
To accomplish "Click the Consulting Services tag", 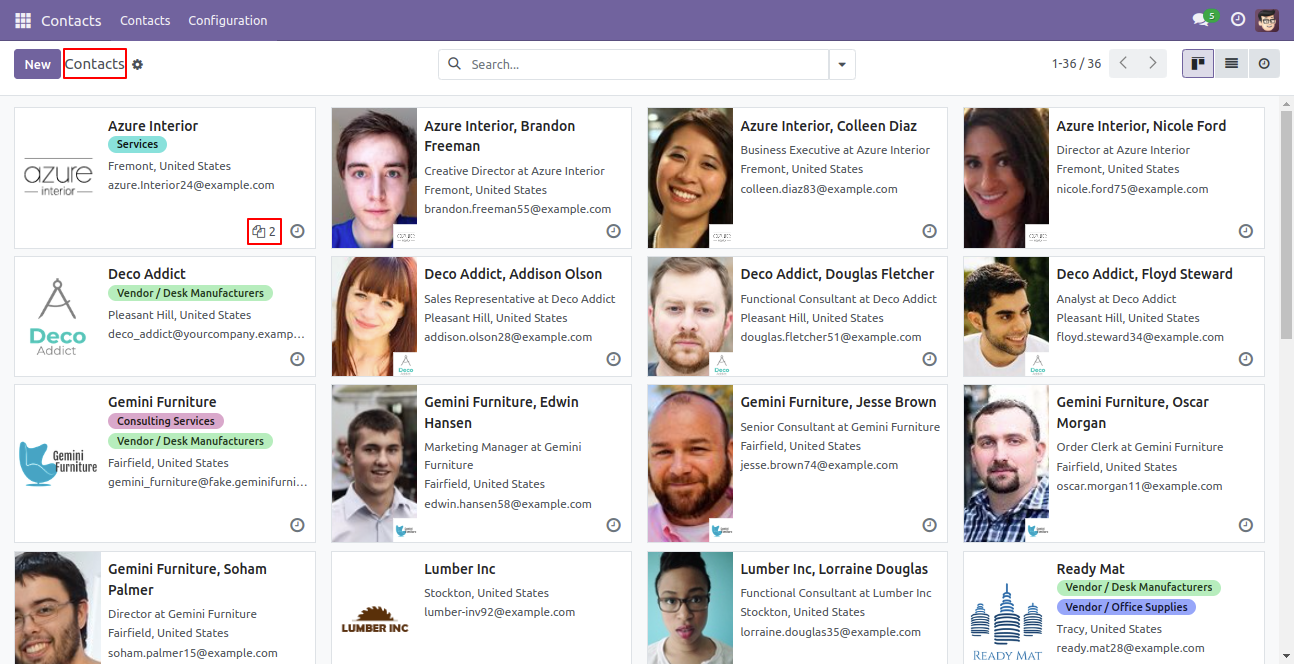I will 166,421.
